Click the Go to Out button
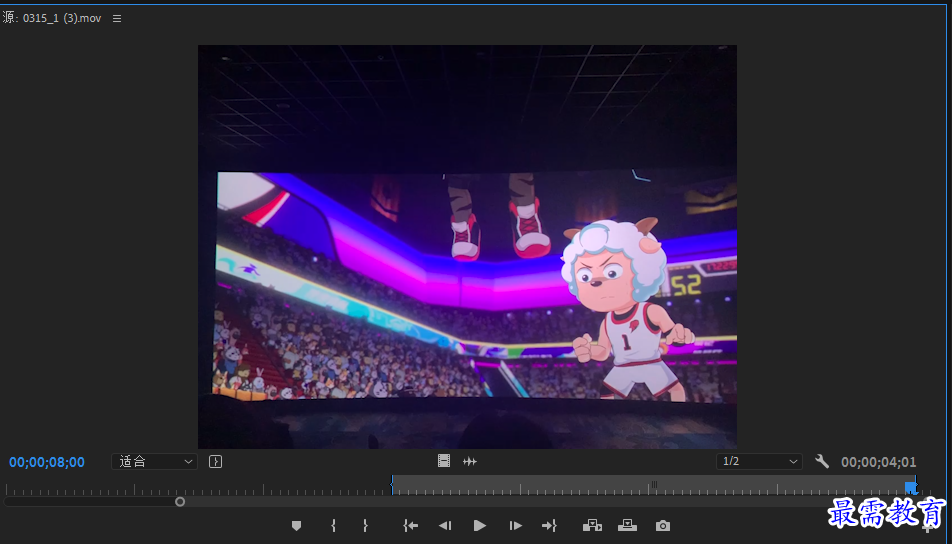952x544 pixels. pyautogui.click(x=549, y=526)
